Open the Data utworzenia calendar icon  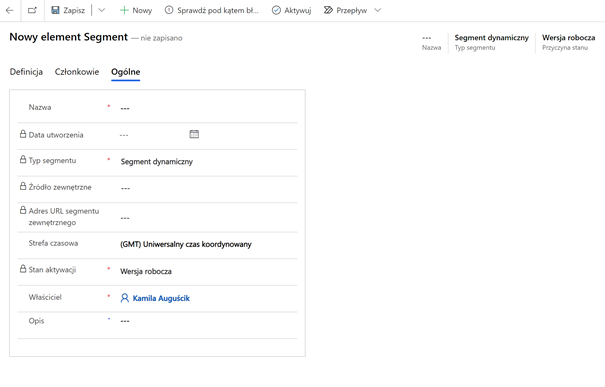tap(194, 134)
